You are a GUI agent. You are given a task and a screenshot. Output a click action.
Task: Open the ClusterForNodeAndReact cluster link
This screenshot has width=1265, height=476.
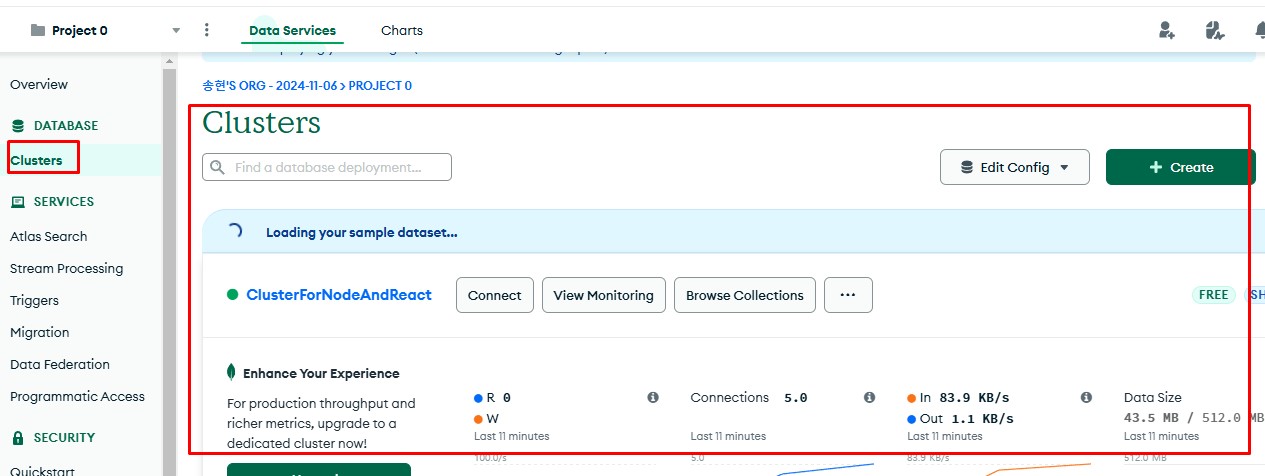coord(339,295)
